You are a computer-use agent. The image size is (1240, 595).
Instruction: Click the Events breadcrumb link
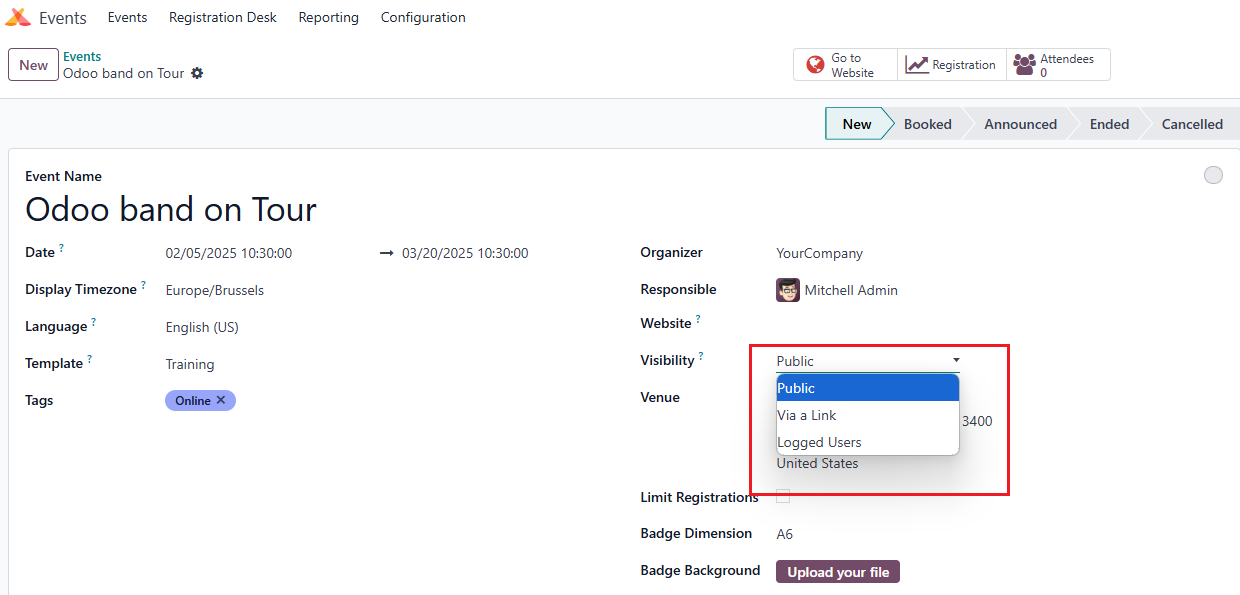tap(82, 57)
